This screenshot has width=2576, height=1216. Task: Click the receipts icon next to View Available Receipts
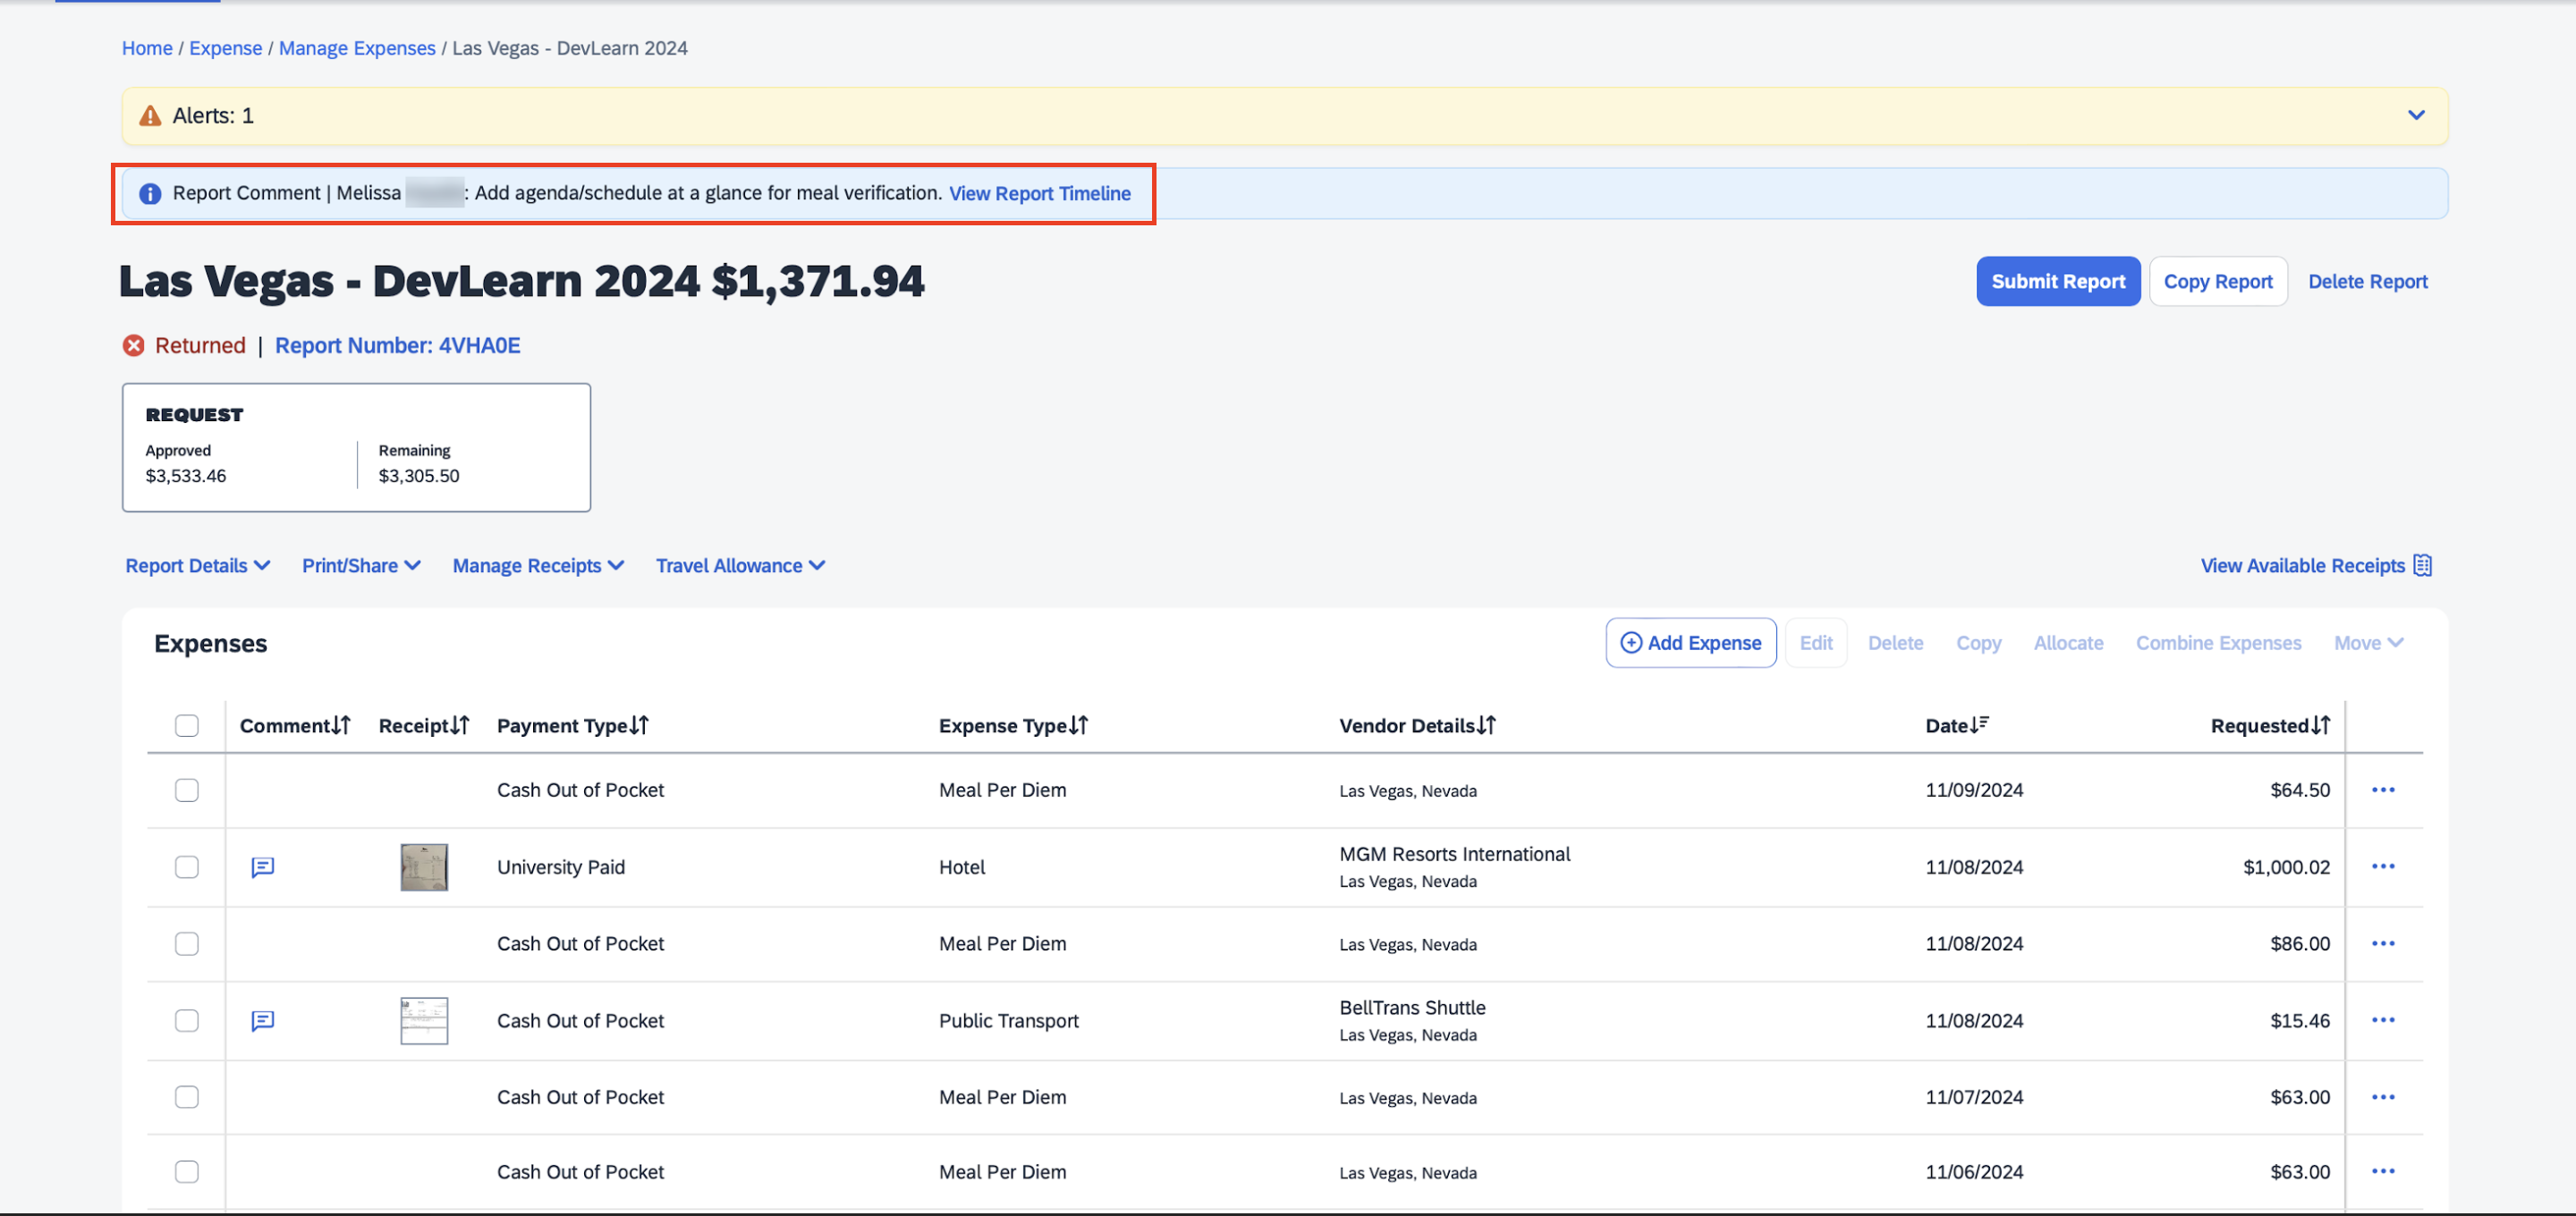(2422, 566)
